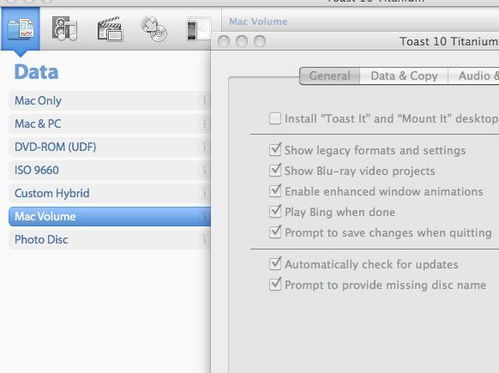
Task: Choose the Custom Hybrid format
Action: pyautogui.click(x=109, y=193)
